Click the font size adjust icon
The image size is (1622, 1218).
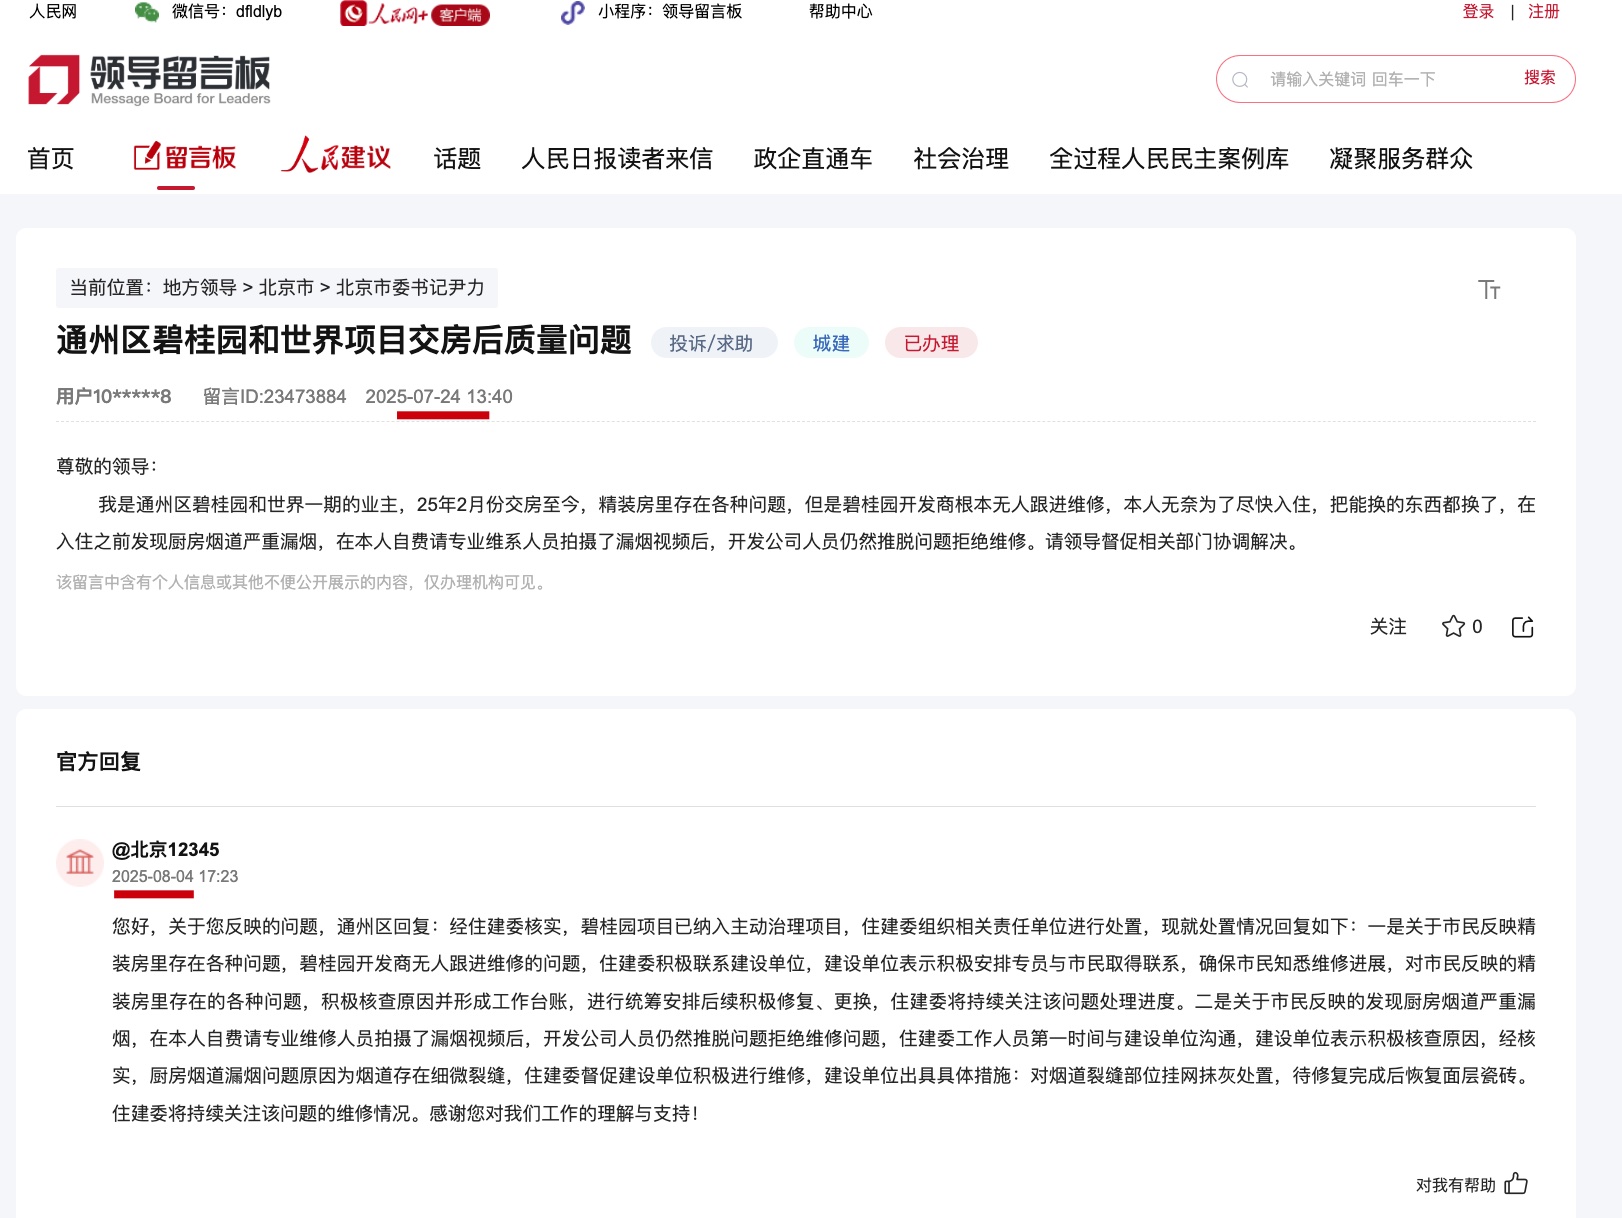(1489, 290)
